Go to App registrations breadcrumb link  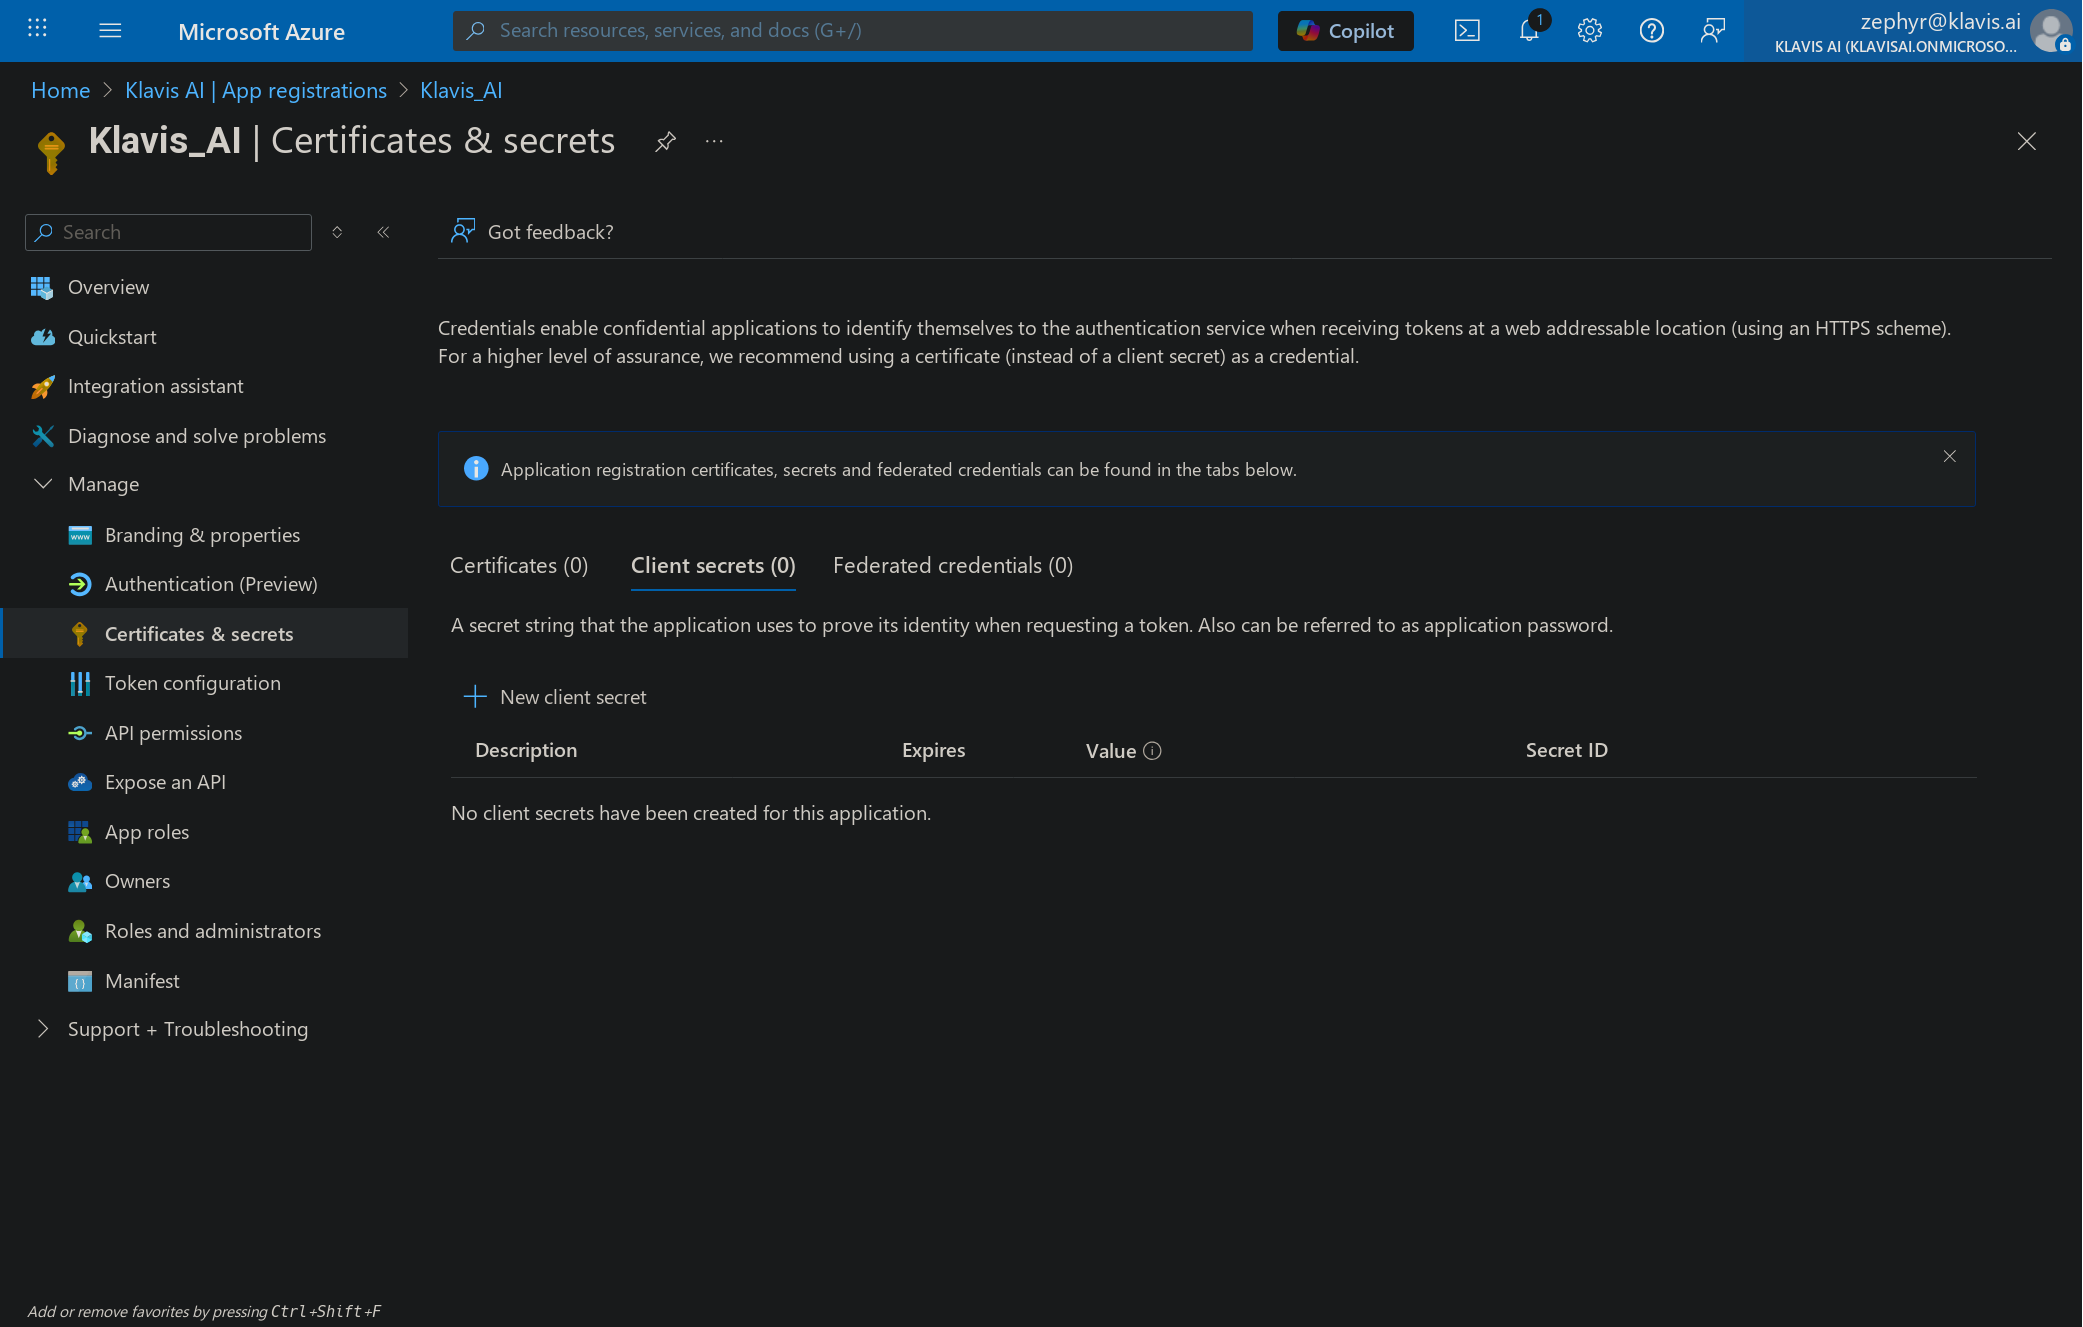(x=255, y=90)
